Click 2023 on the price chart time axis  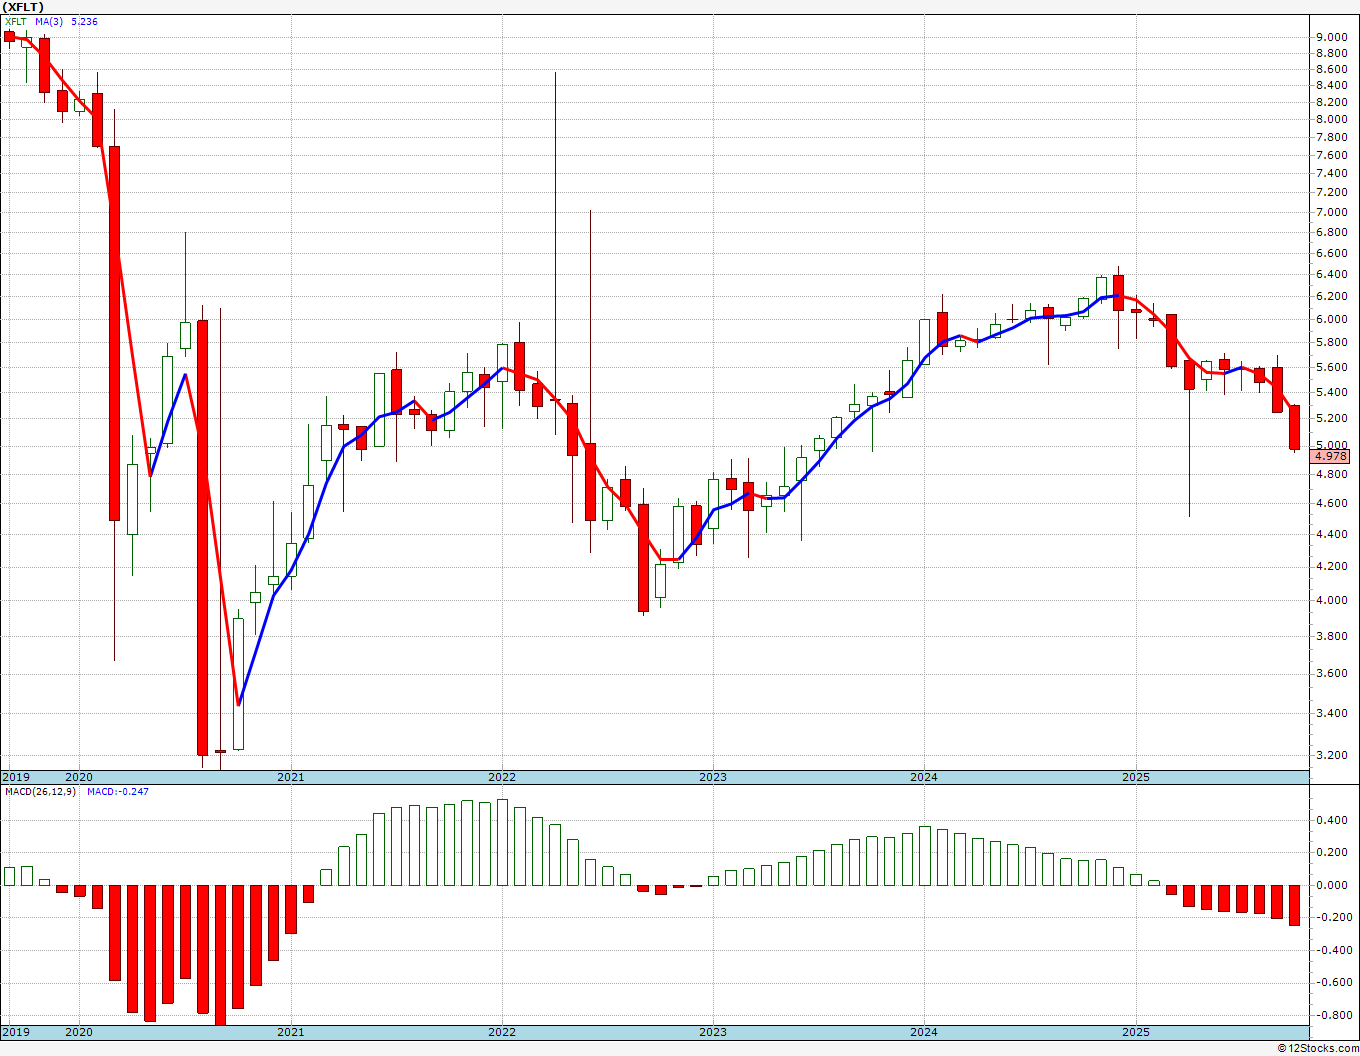(713, 777)
